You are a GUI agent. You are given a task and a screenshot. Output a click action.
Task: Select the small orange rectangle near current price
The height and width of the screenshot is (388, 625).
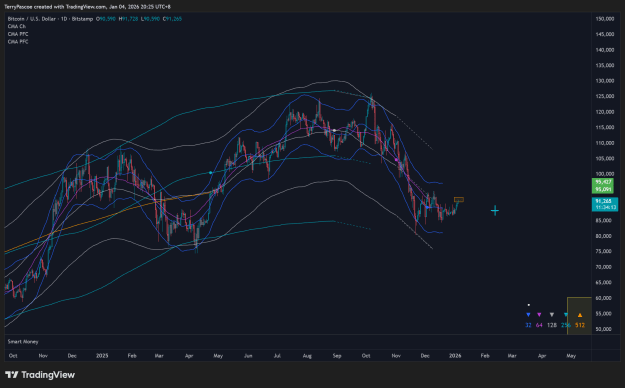tap(459, 199)
